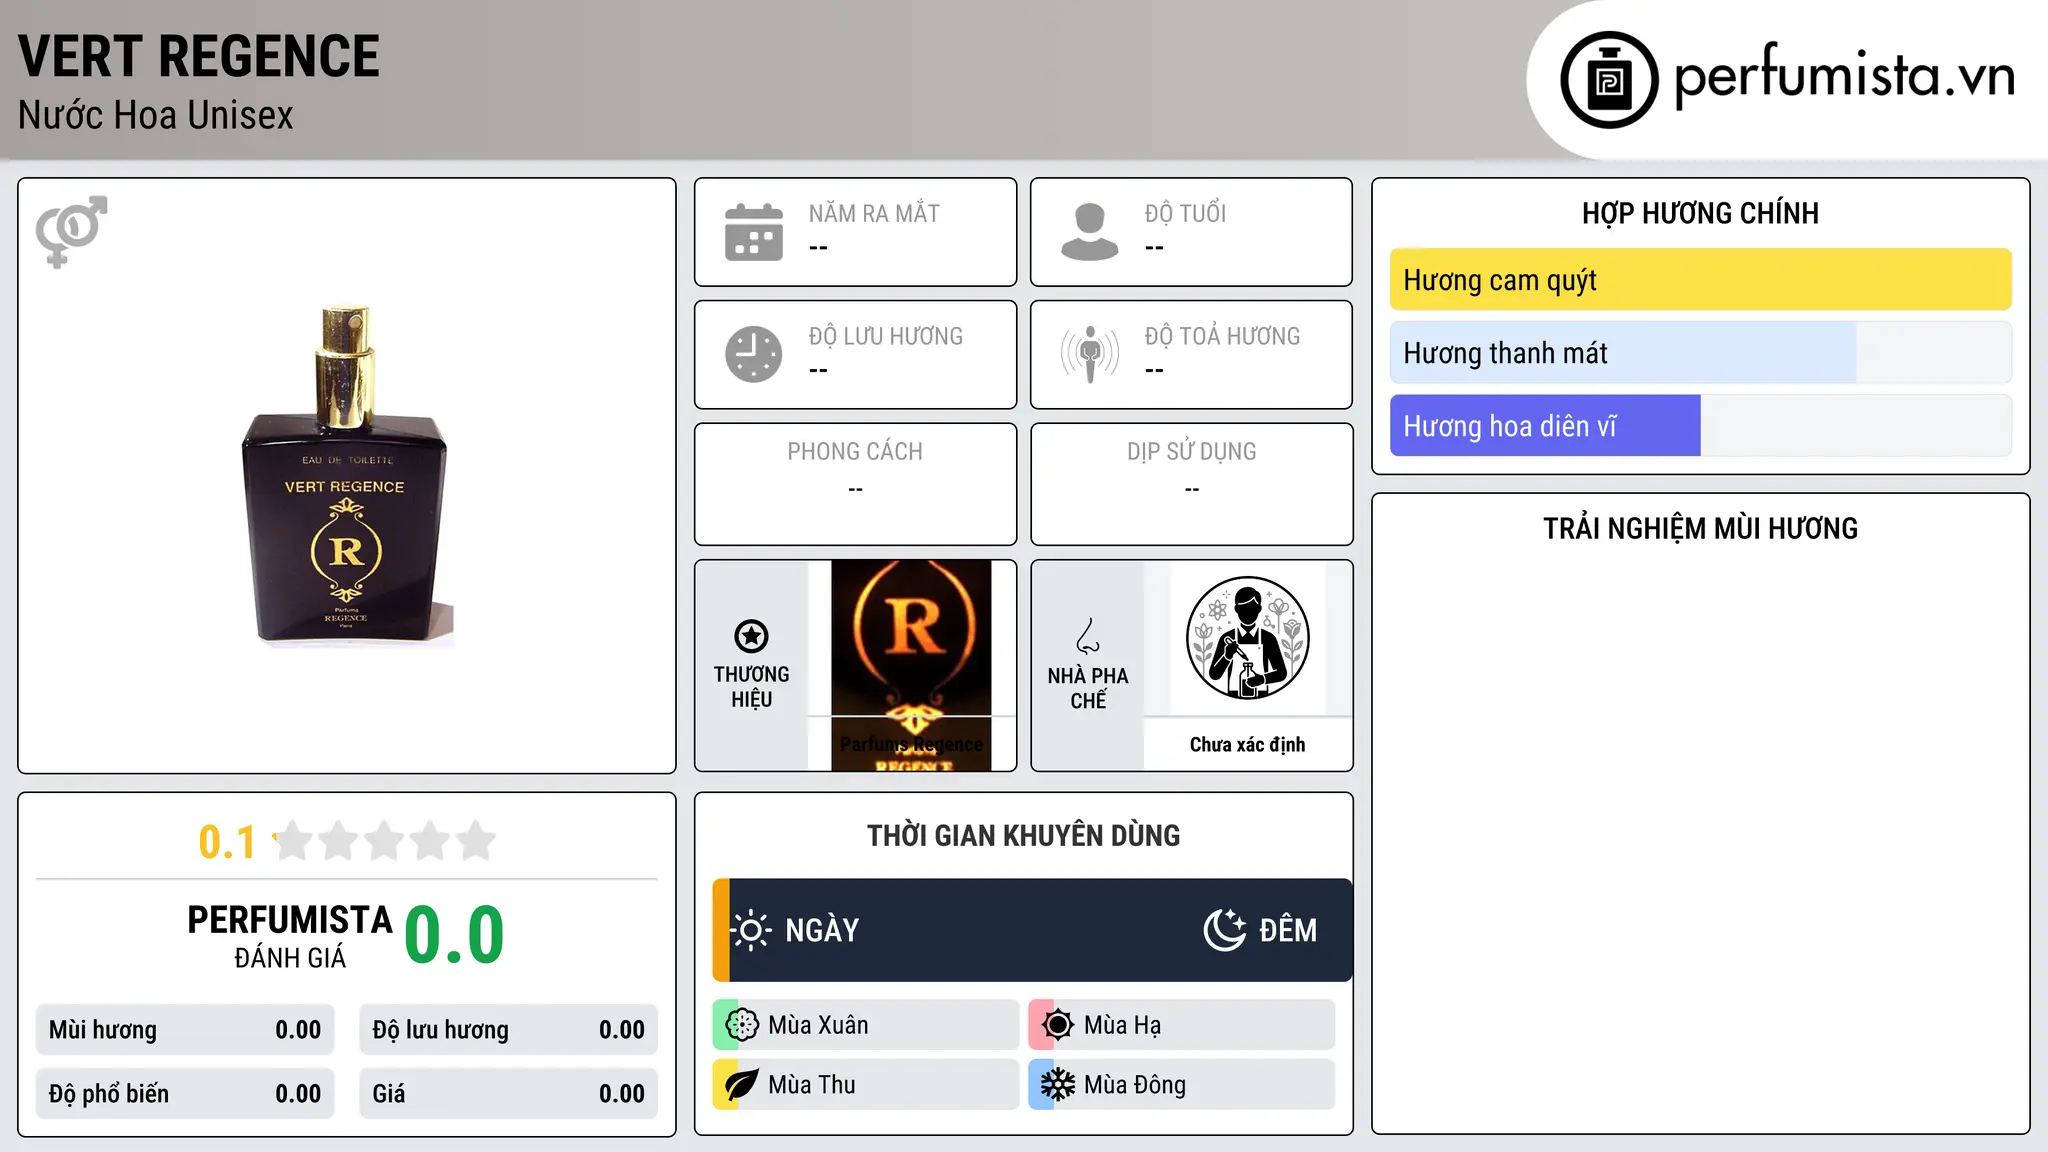
Task: Click the perfumista.vn perfume bottle logo
Action: tap(1609, 80)
